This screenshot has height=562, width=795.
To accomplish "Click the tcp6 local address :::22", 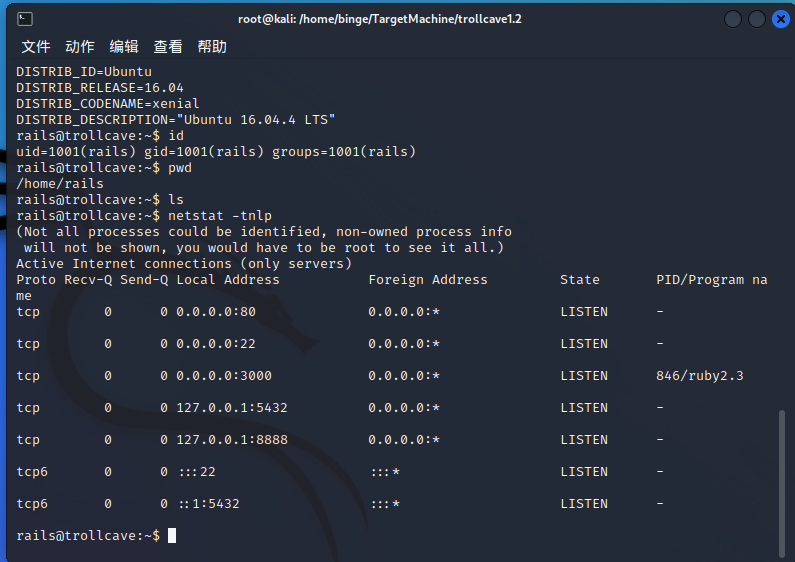I will (197, 472).
